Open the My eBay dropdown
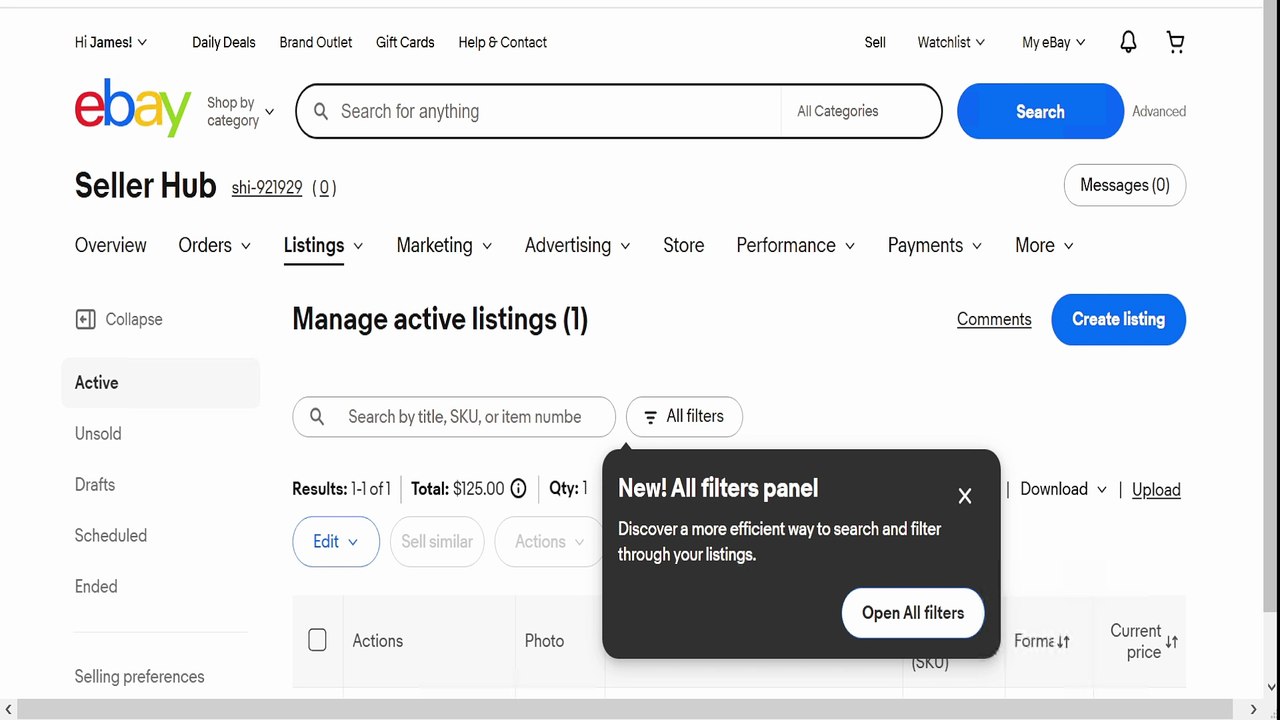The height and width of the screenshot is (720, 1280). point(1054,42)
